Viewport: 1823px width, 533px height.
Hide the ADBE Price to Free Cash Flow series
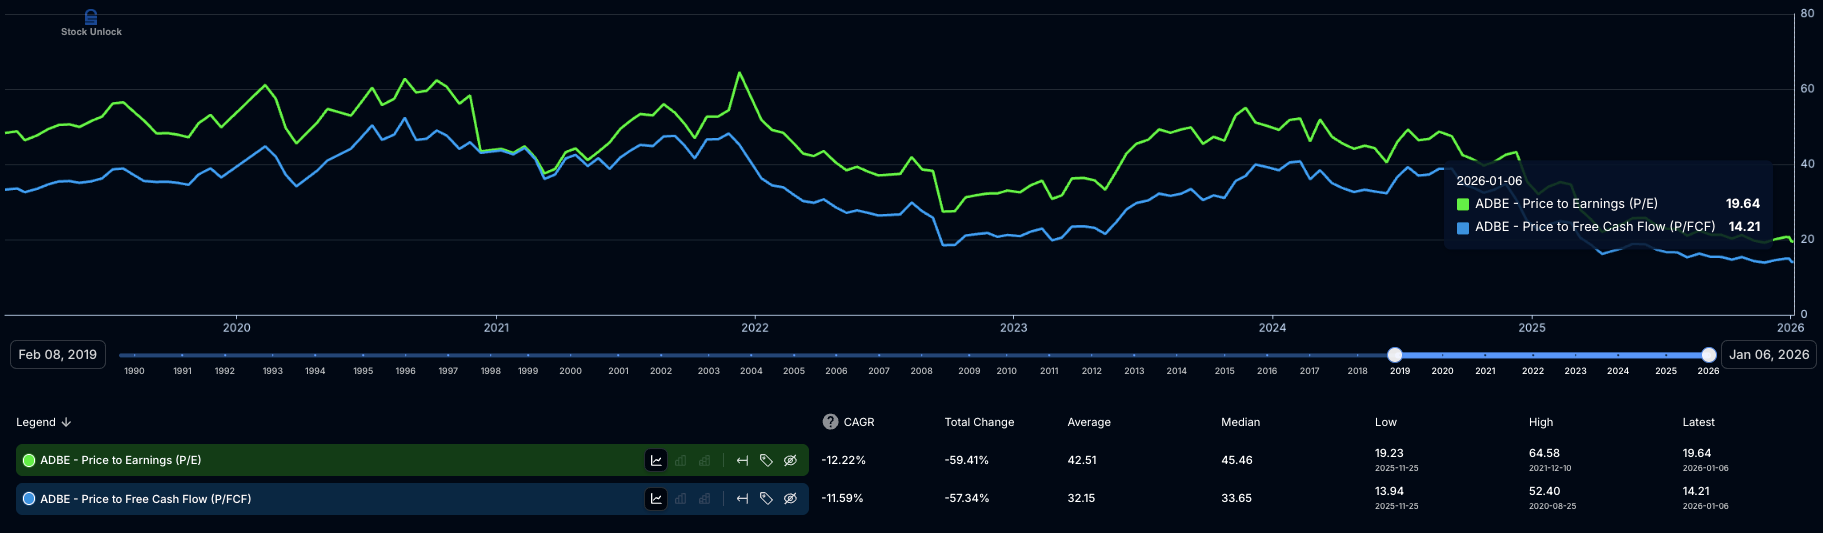coord(790,498)
